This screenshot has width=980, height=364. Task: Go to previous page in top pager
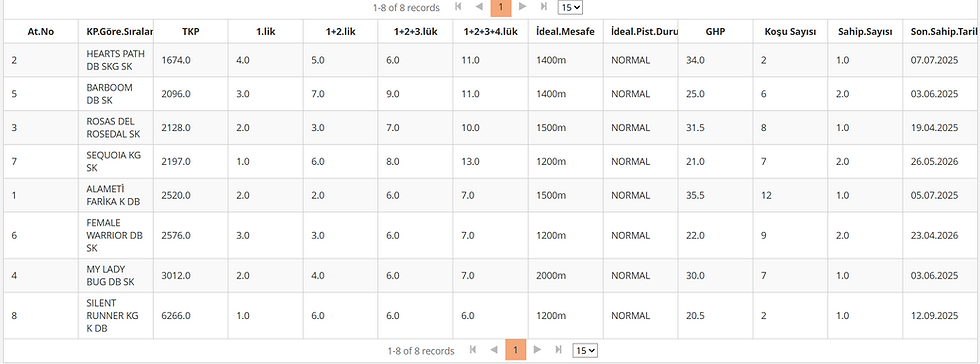[479, 8]
